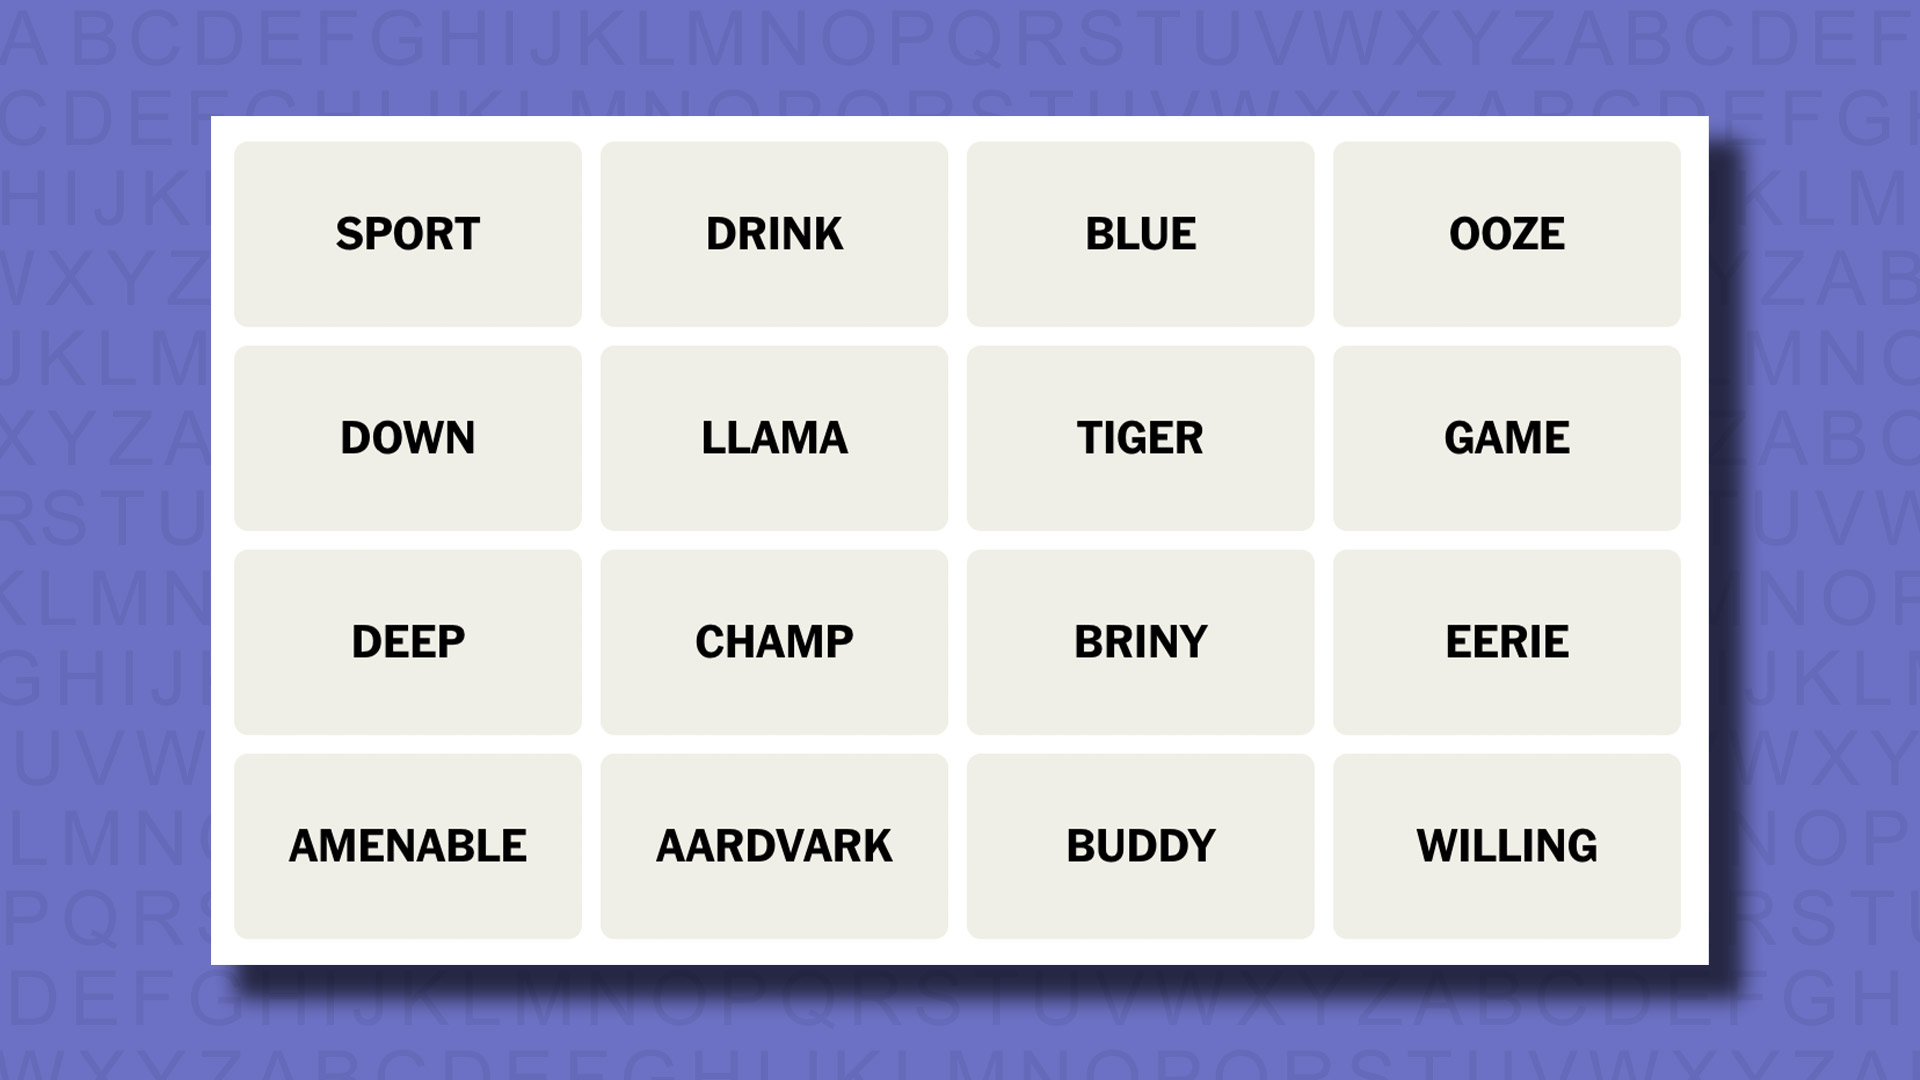Screen dimensions: 1920x1080
Task: Click the DOWN word card
Action: pos(407,436)
